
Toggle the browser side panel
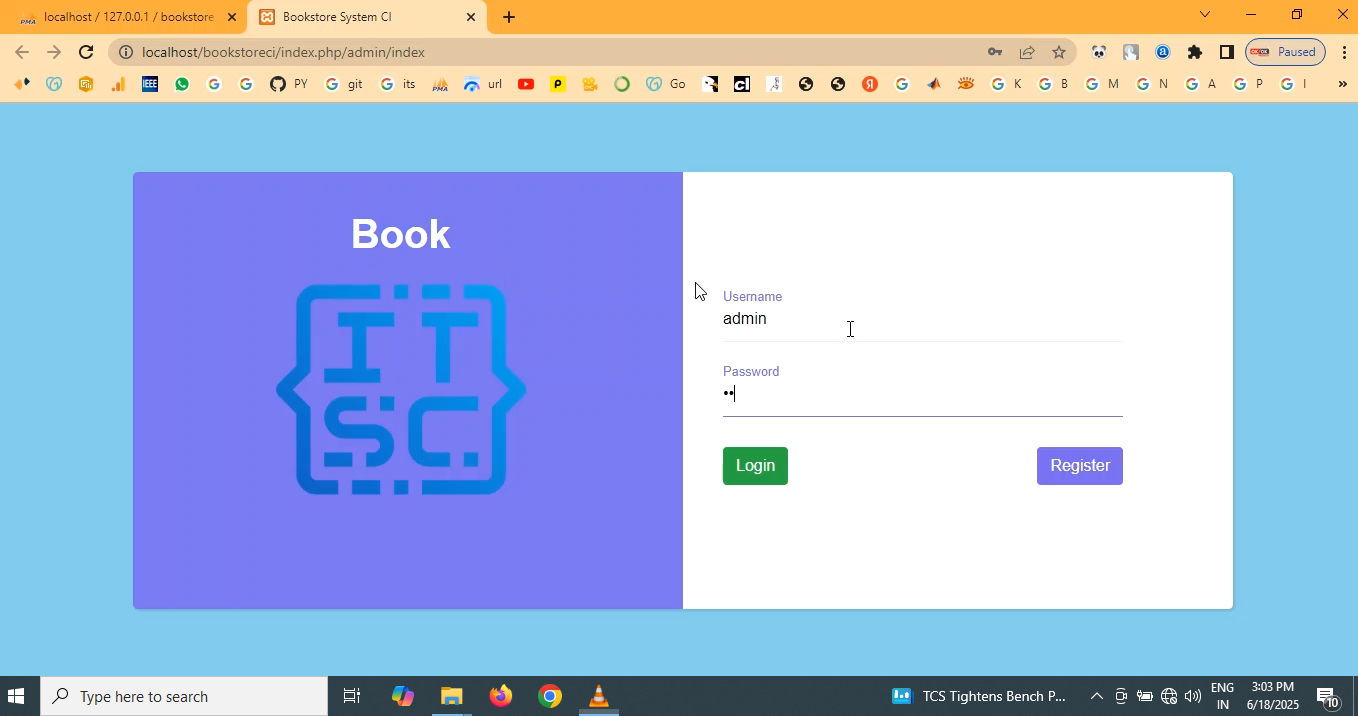pyautogui.click(x=1226, y=52)
